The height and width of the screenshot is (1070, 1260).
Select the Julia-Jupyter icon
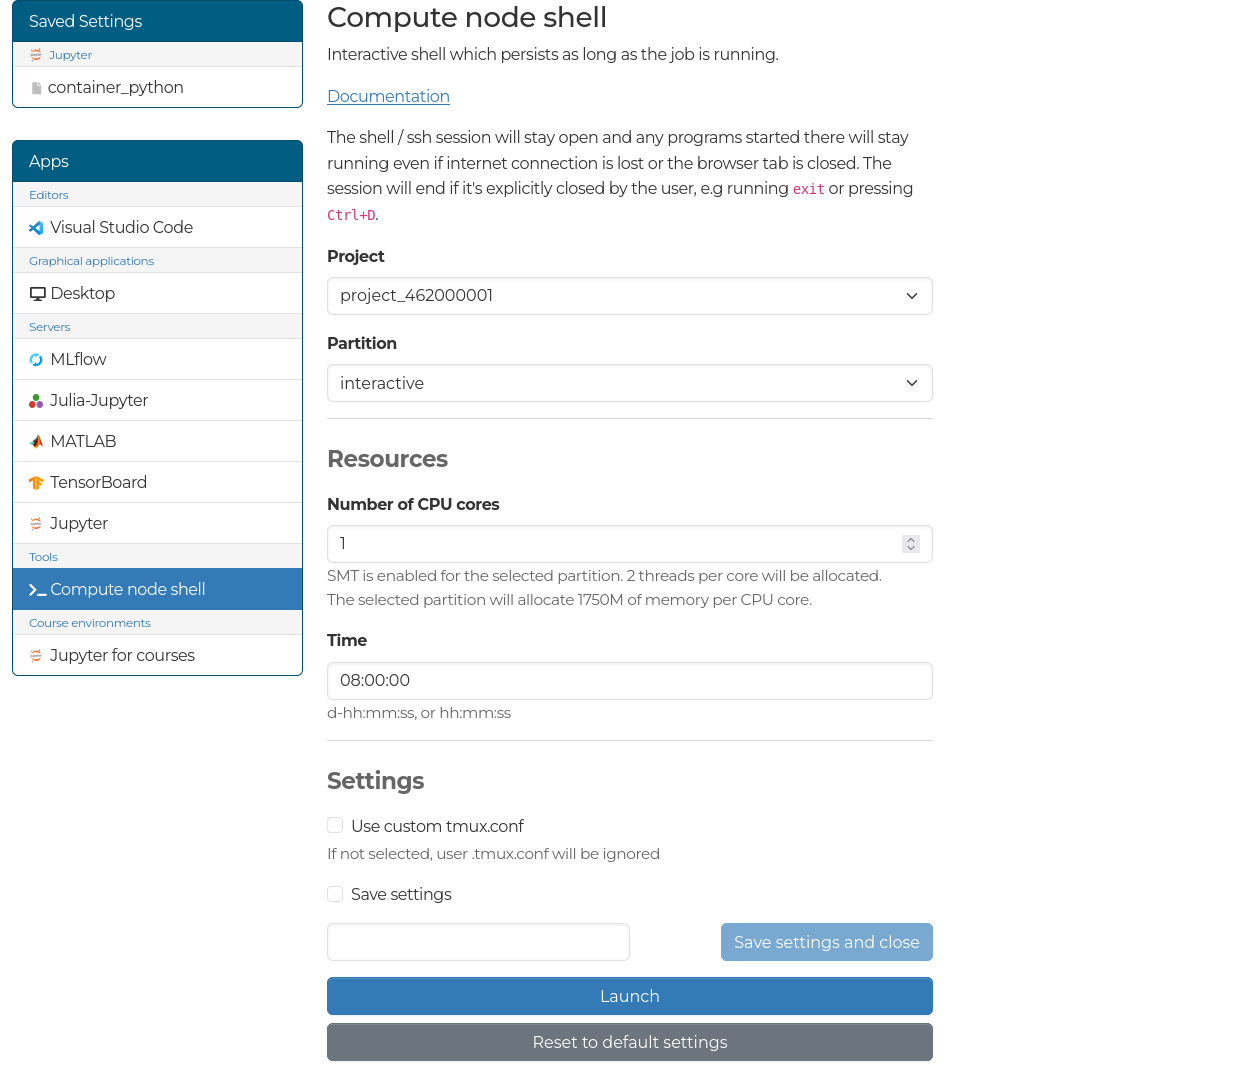(x=35, y=400)
